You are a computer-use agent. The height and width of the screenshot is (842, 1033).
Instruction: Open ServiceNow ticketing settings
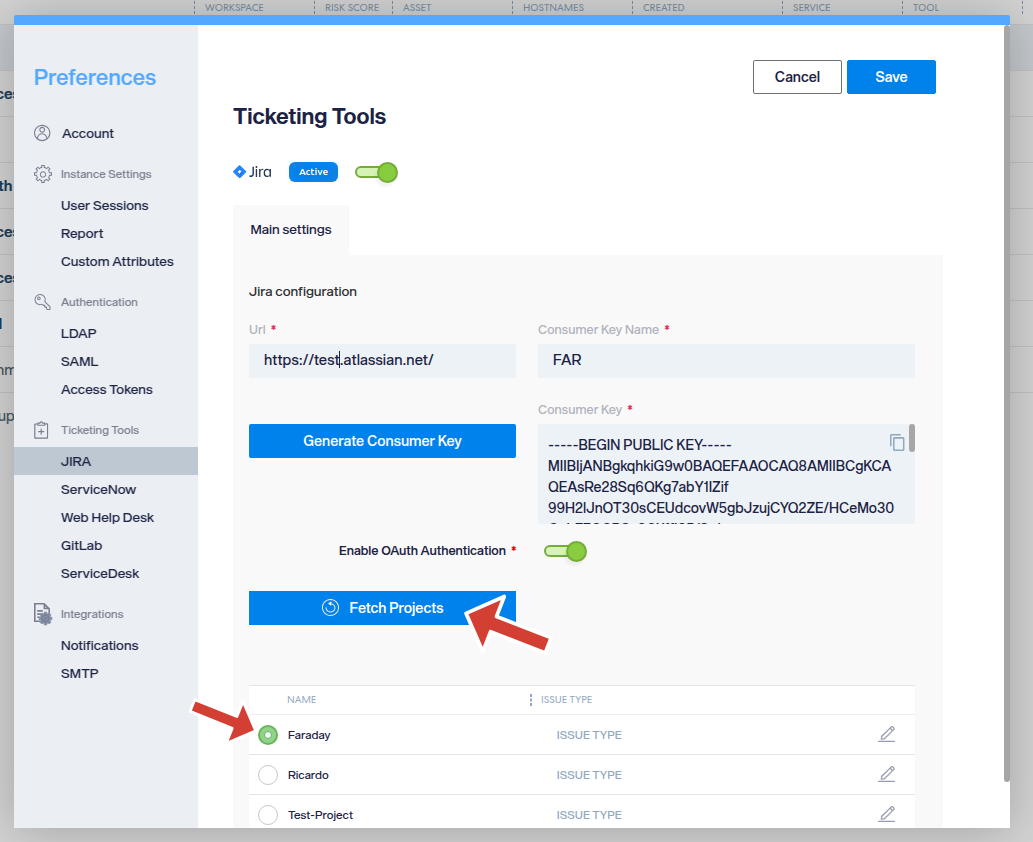point(98,490)
